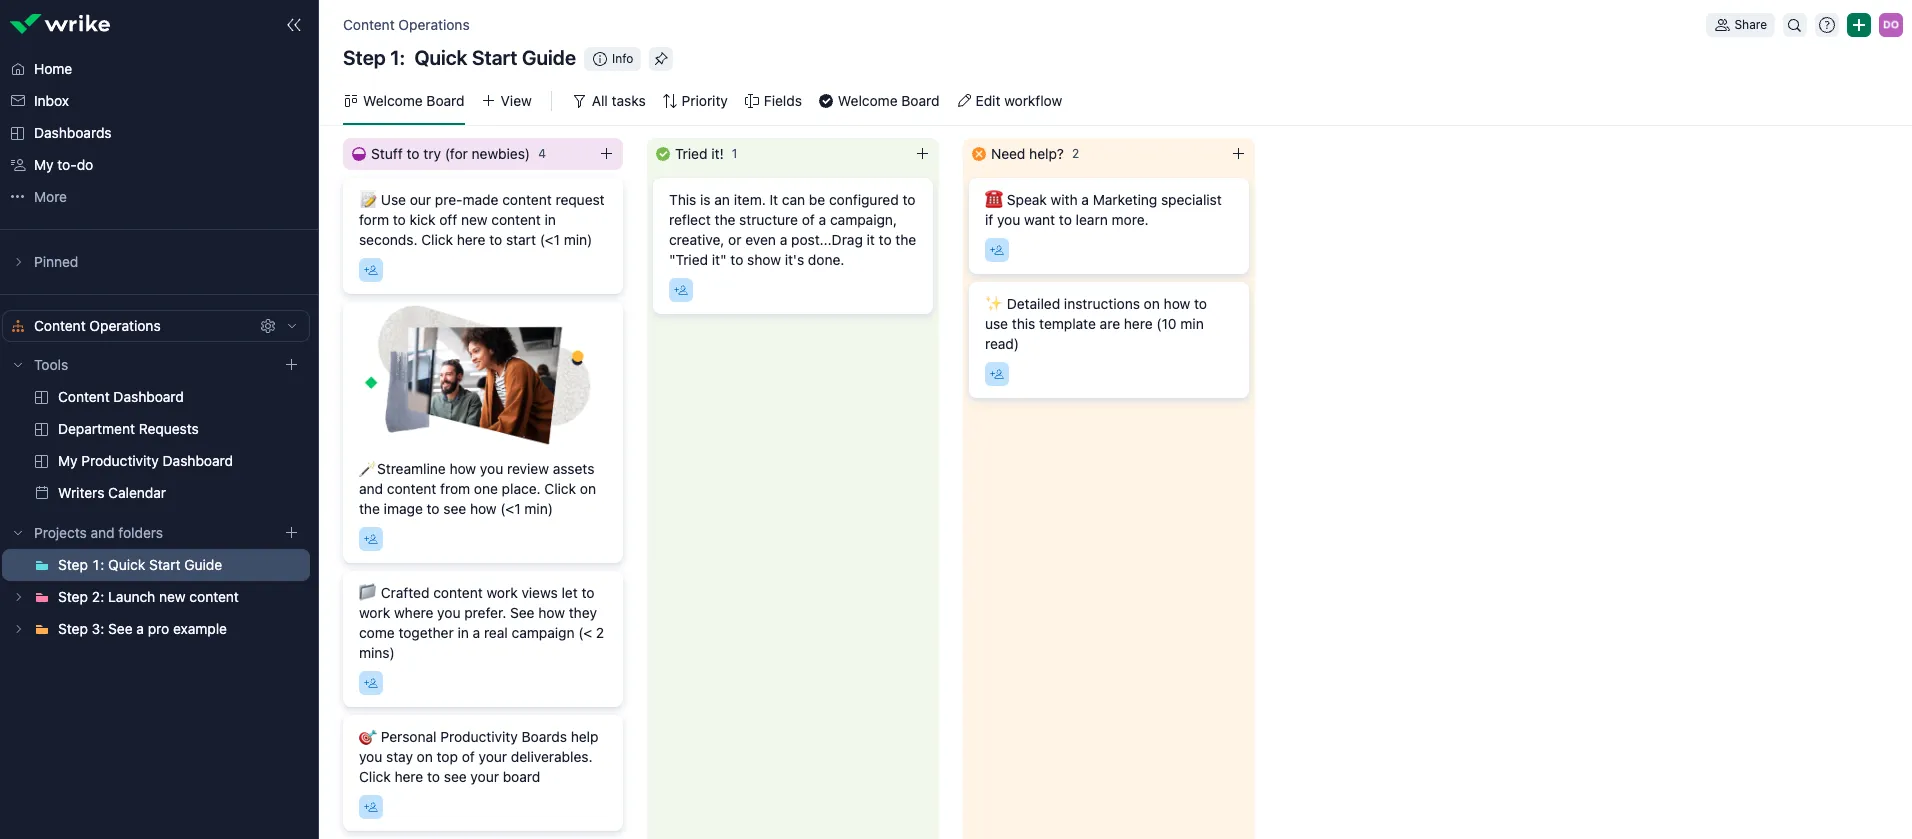Pin this folder with the pin icon

tap(661, 59)
